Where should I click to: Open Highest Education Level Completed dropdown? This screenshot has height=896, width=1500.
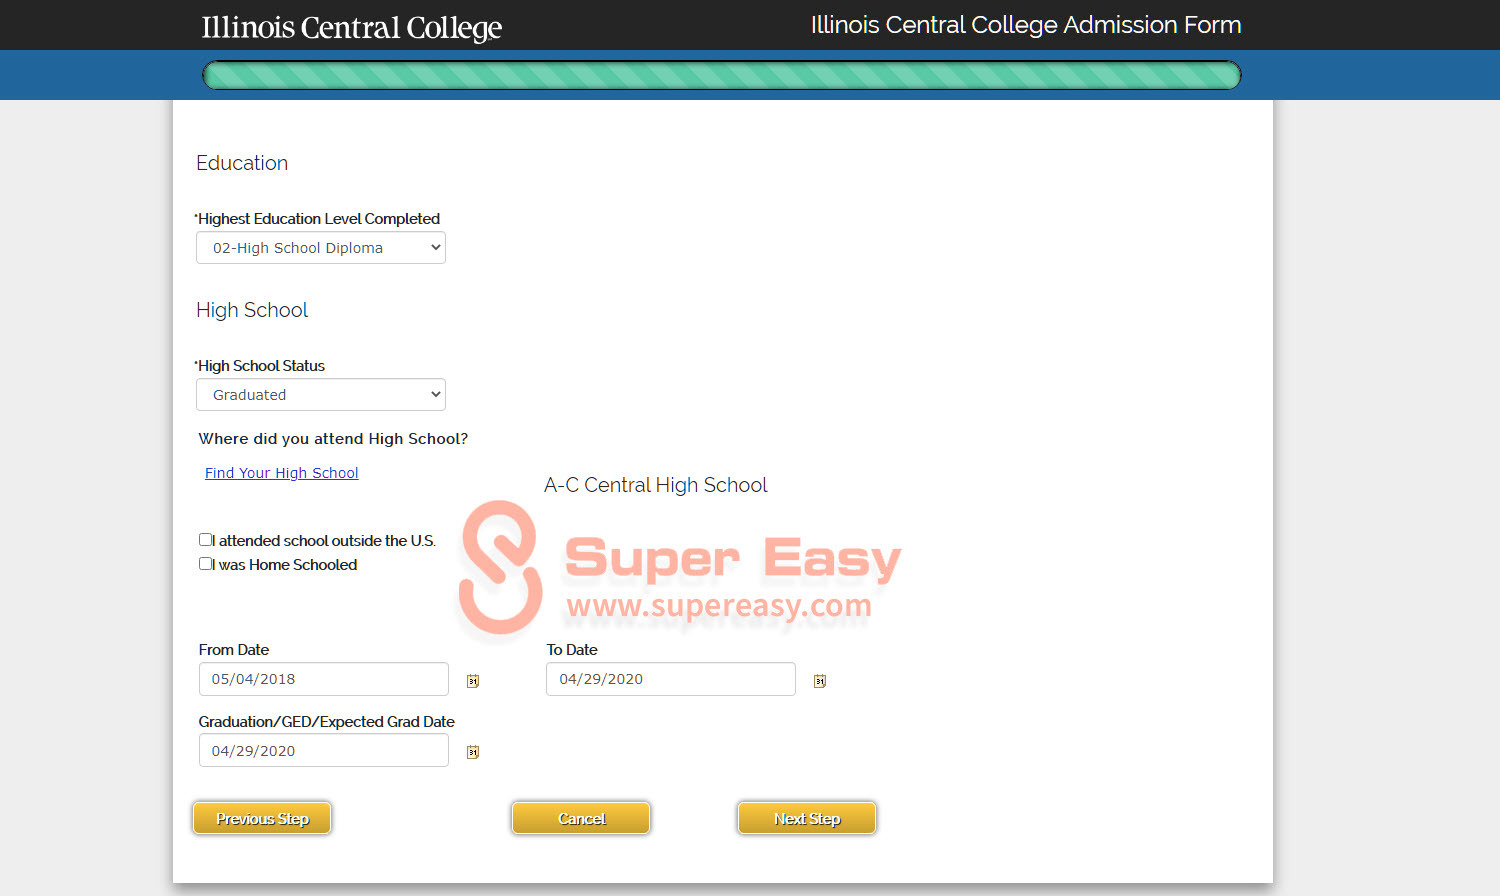pyautogui.click(x=321, y=248)
